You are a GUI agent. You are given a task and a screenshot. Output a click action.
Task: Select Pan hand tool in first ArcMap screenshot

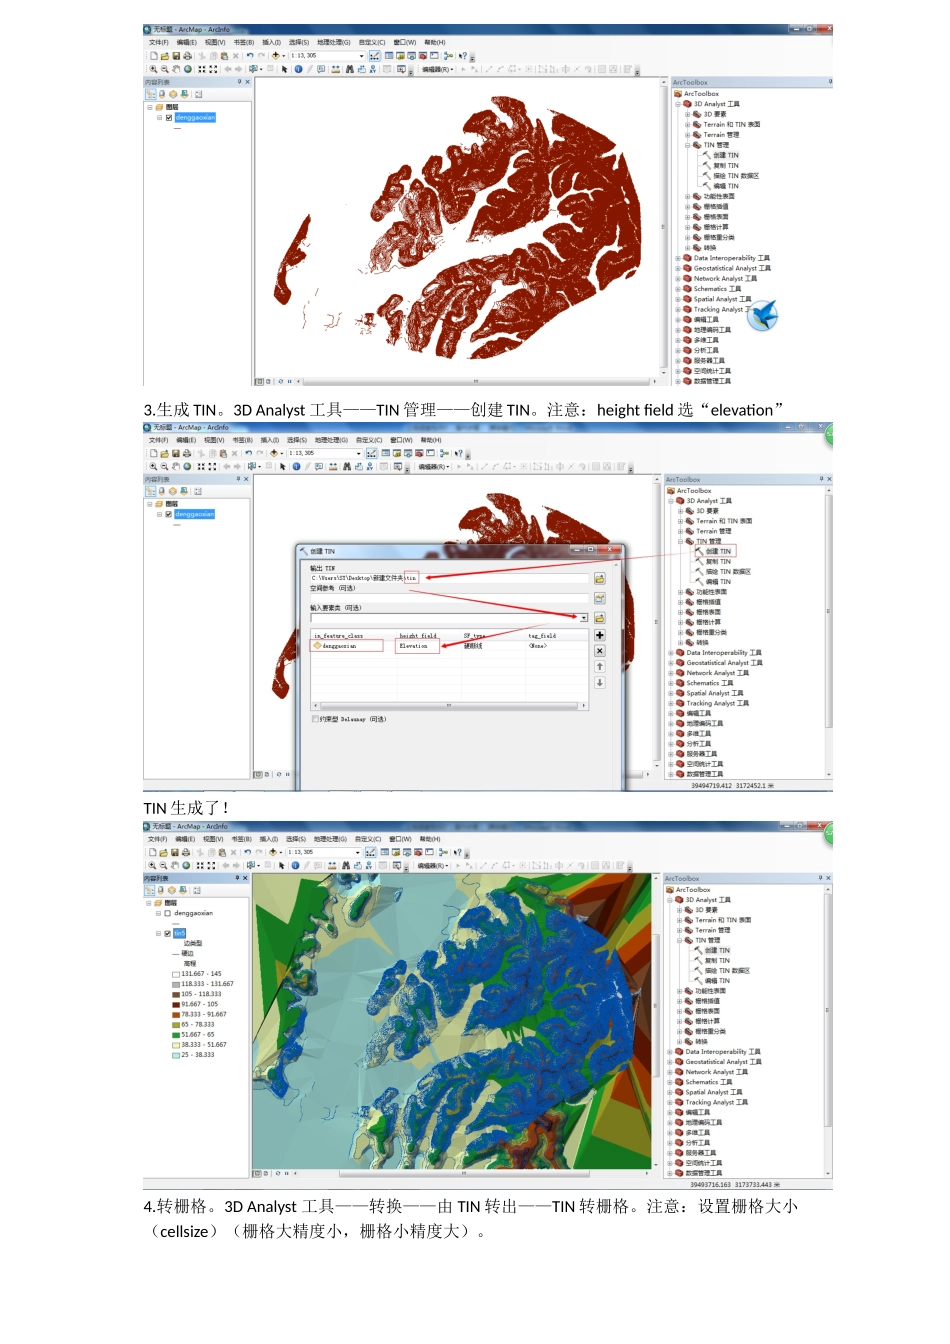point(176,69)
